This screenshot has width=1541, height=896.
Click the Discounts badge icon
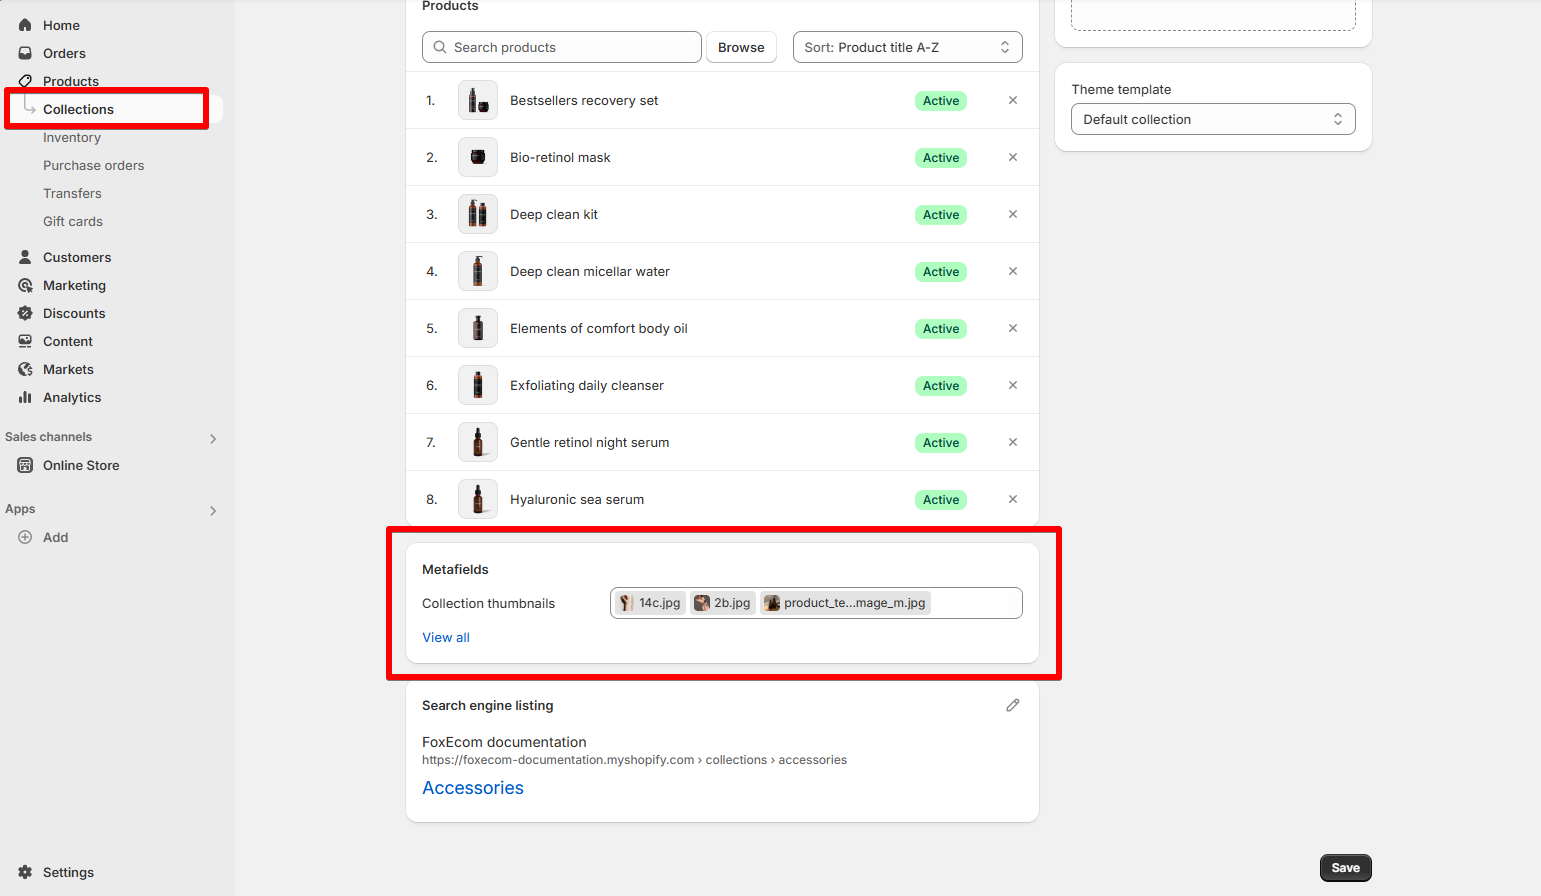click(25, 313)
